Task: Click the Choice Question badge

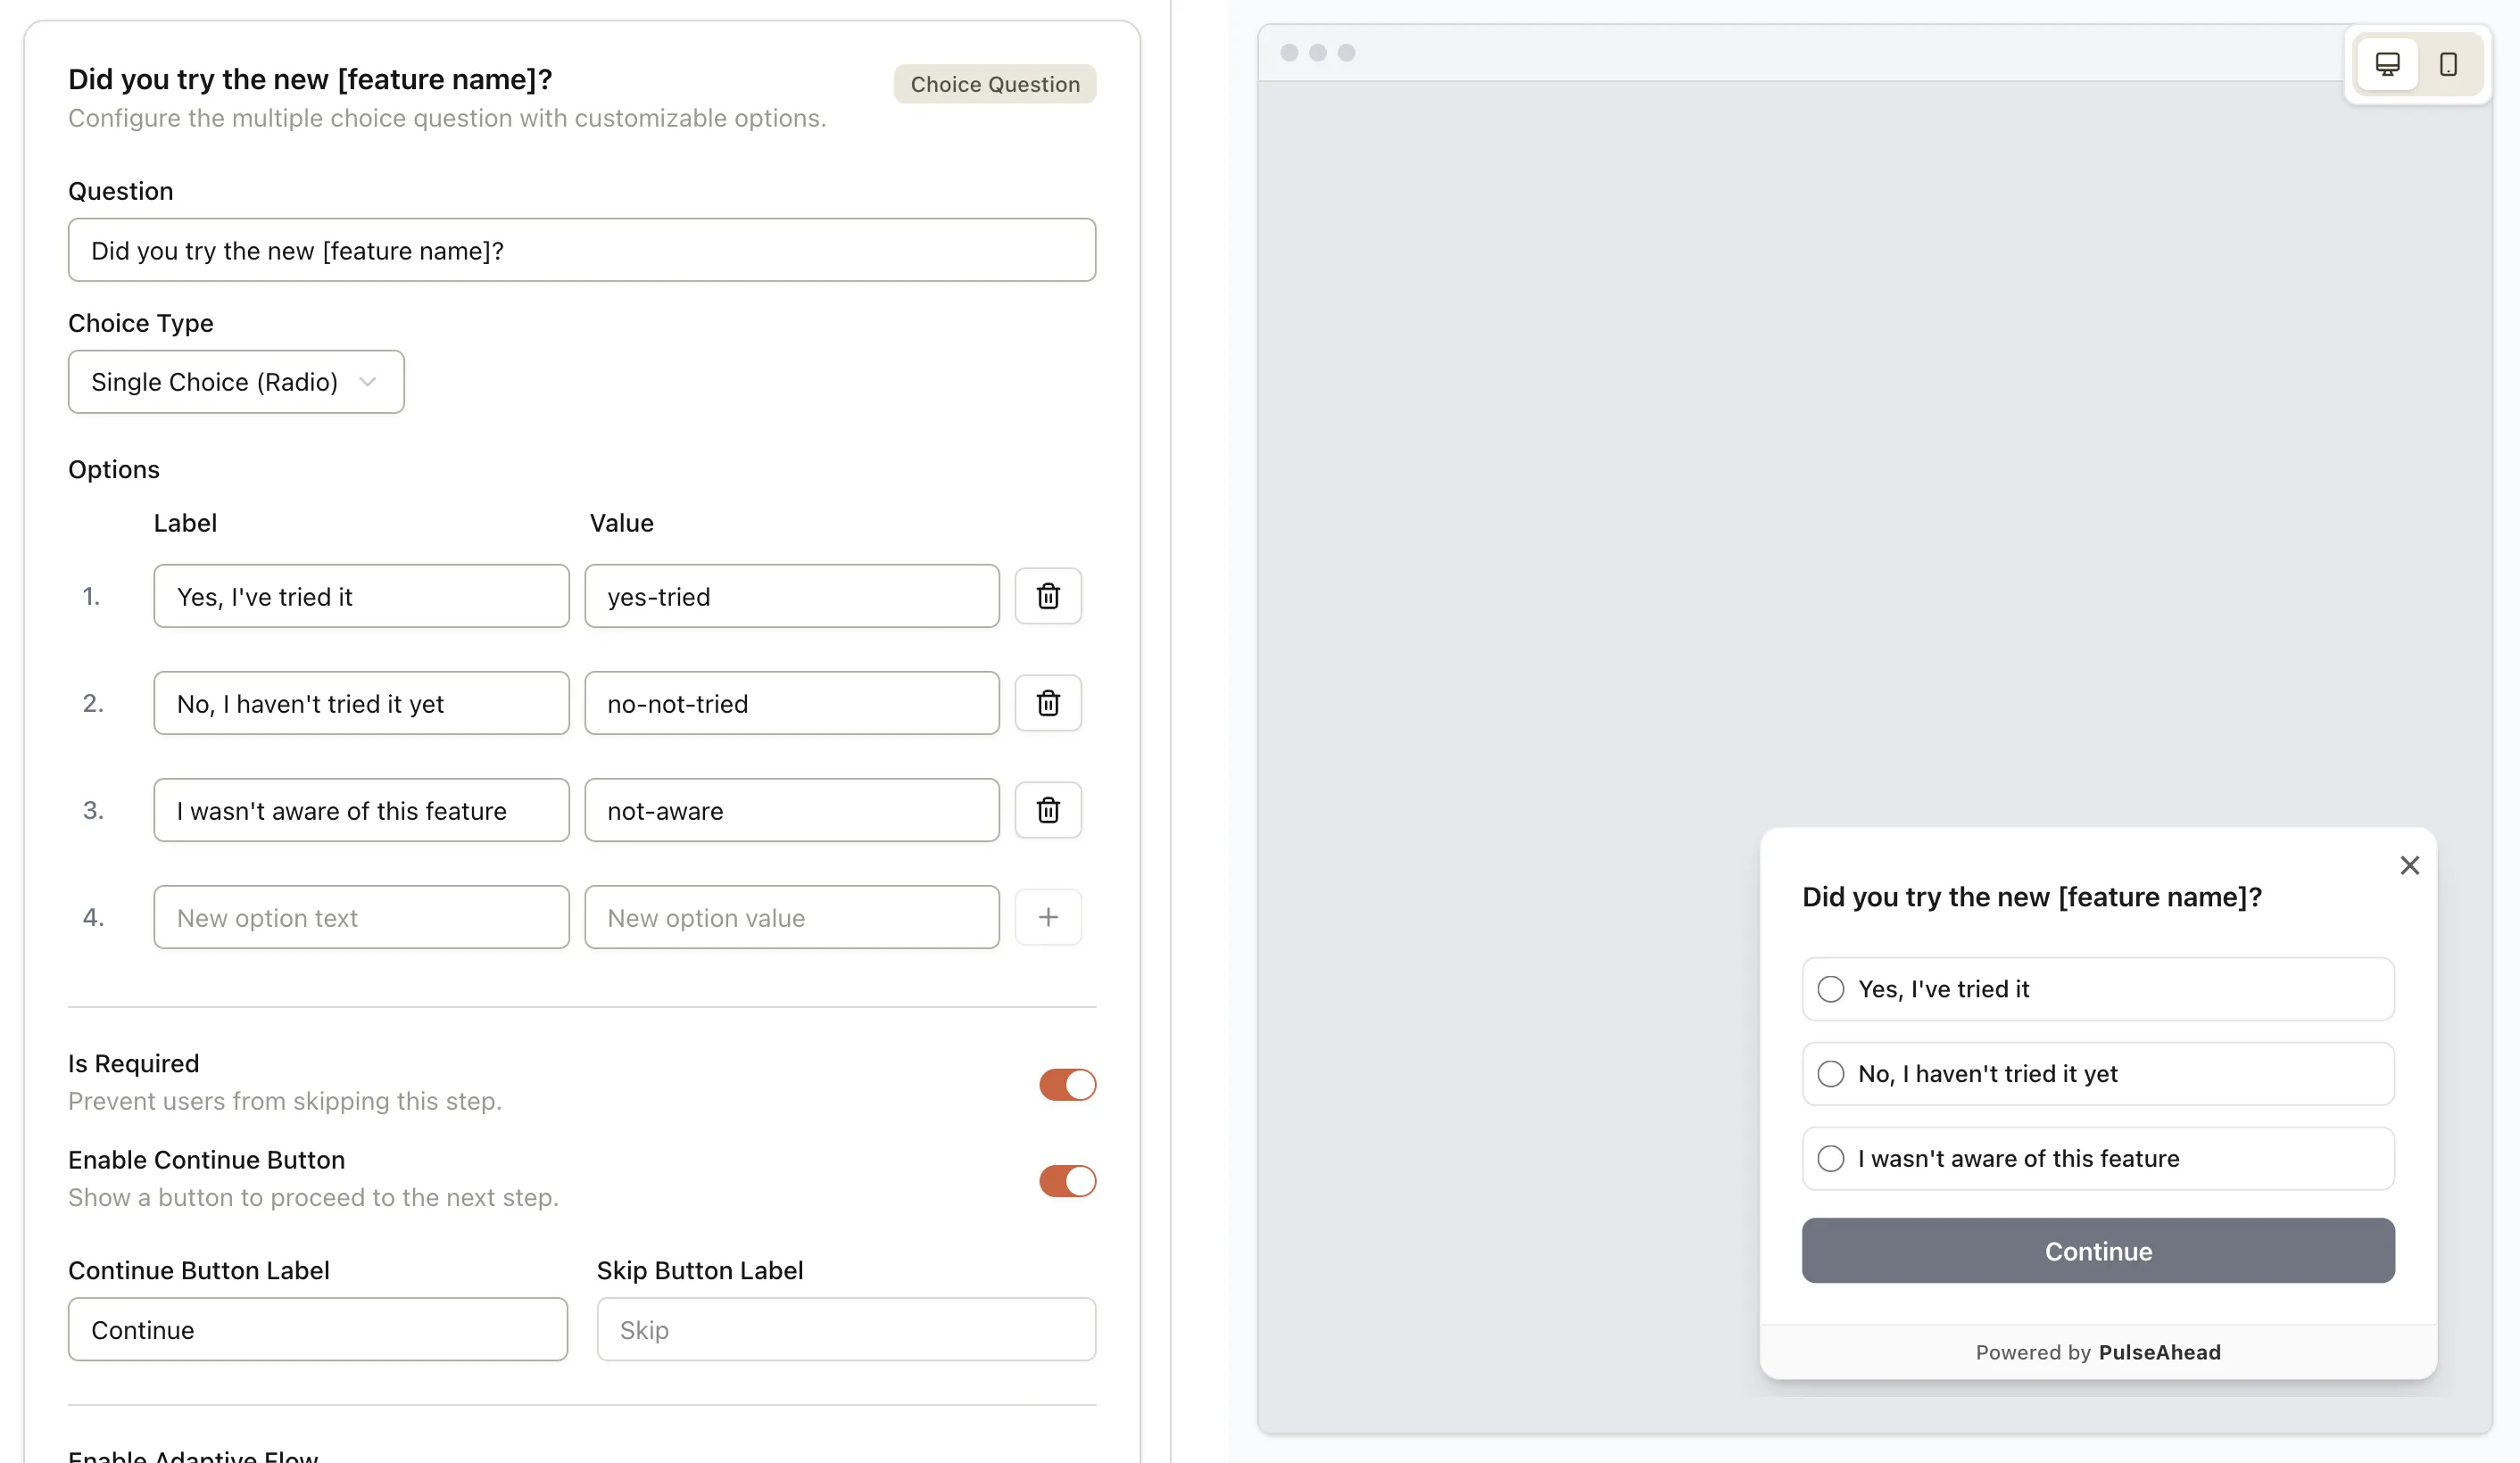Action: 994,84
